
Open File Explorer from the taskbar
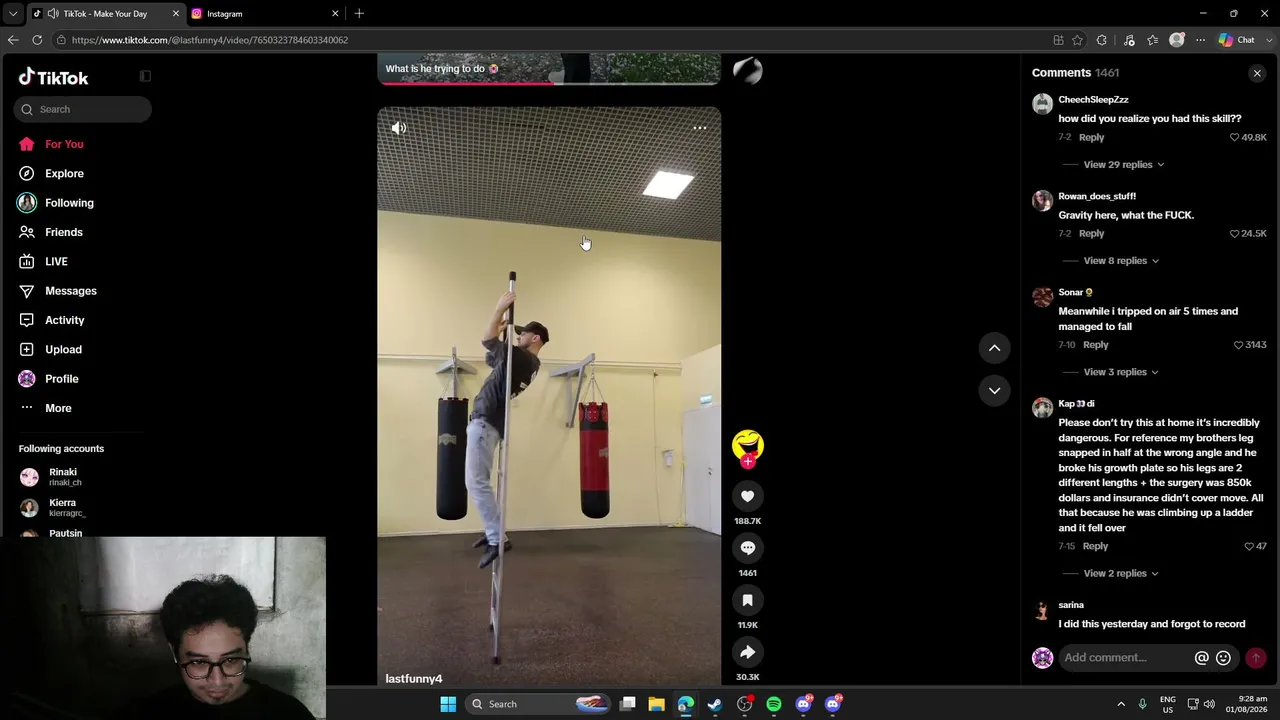pos(656,704)
